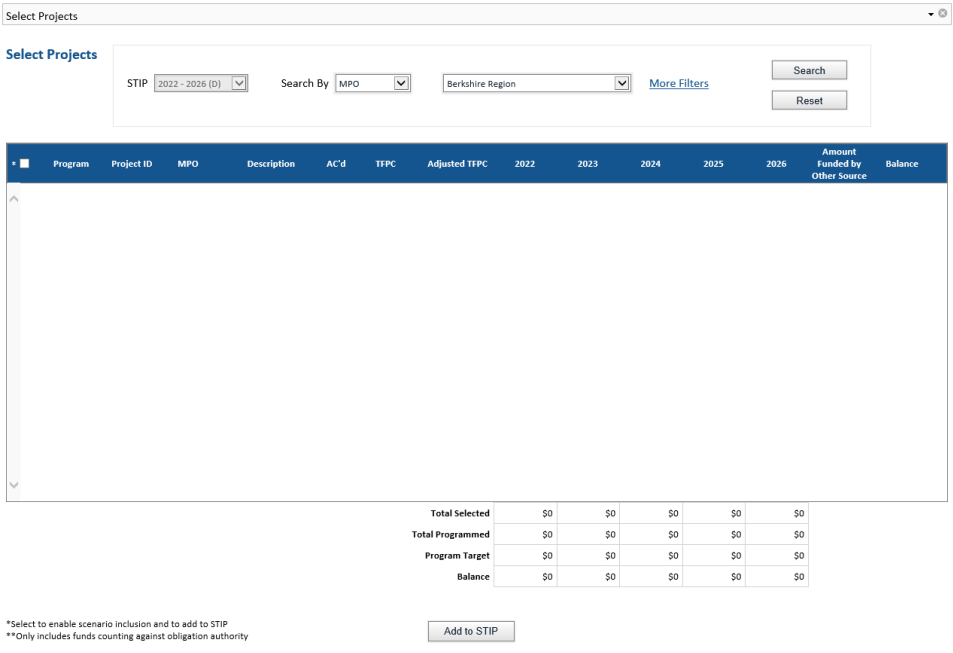Screen dimensions: 953x653
Task: Sort by the Project ID column header
Action: (131, 163)
